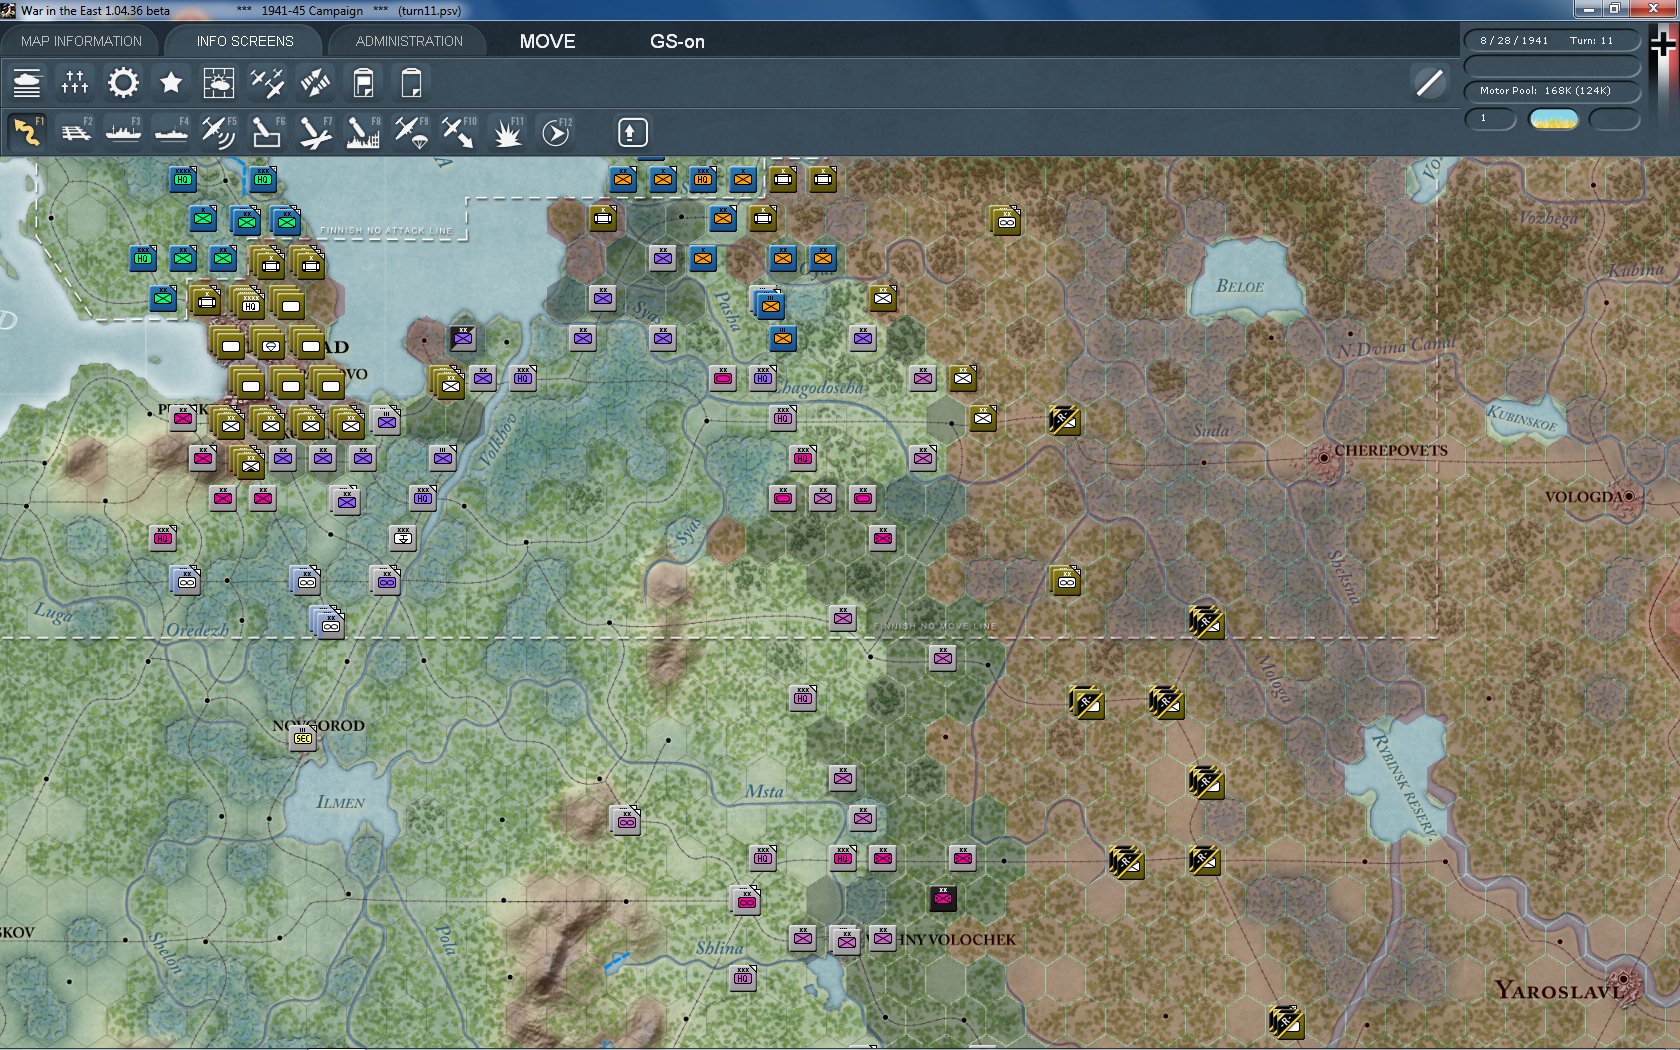Image resolution: width=1680 pixels, height=1050 pixels.
Task: Open the tank unit list icon
Action: [x=27, y=83]
